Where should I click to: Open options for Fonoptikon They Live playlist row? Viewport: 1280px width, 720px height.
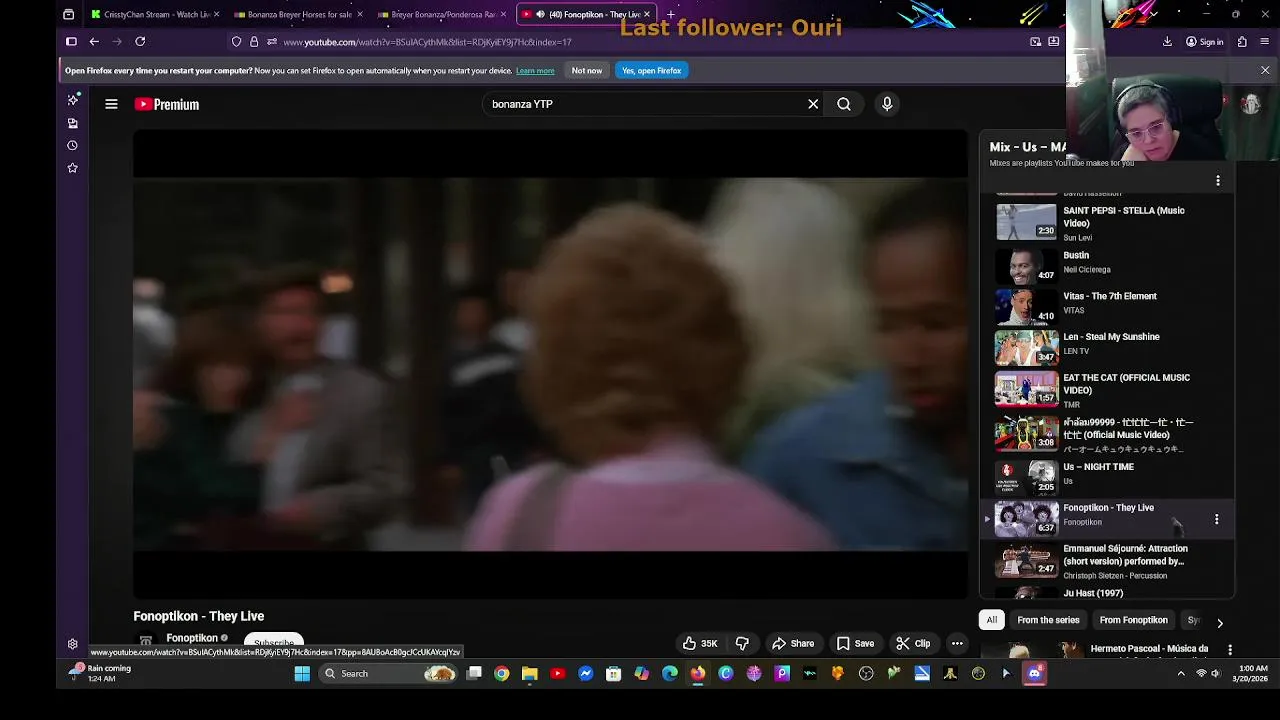point(1216,520)
